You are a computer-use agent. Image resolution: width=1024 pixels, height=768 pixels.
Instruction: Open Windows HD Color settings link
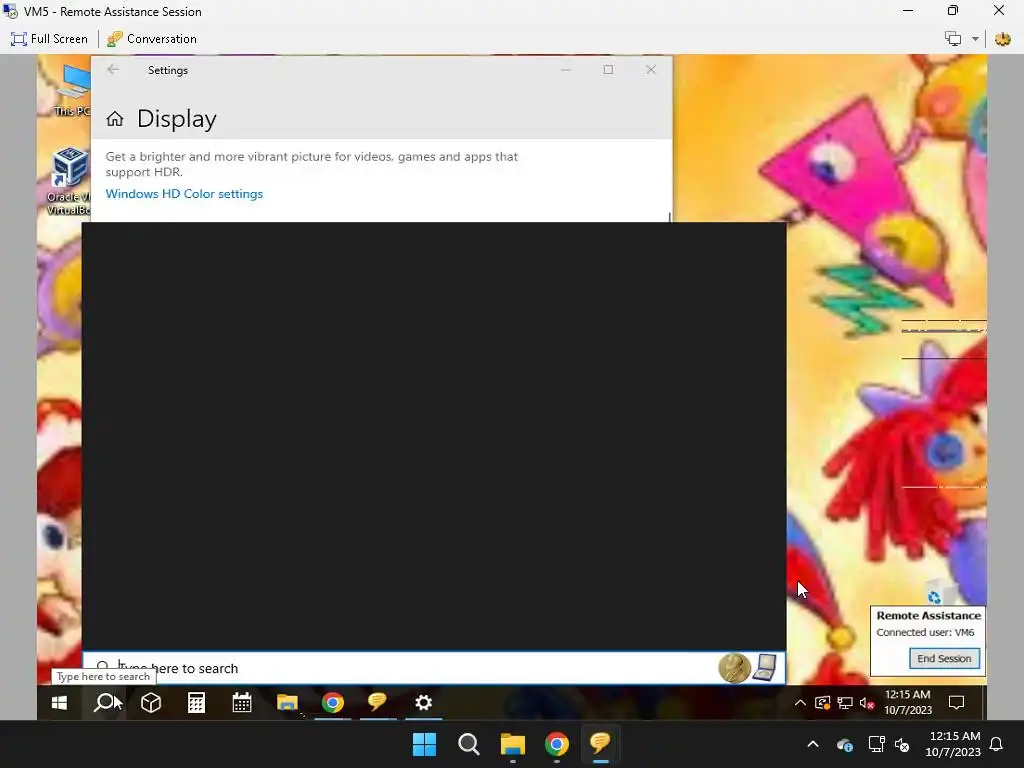coord(184,194)
